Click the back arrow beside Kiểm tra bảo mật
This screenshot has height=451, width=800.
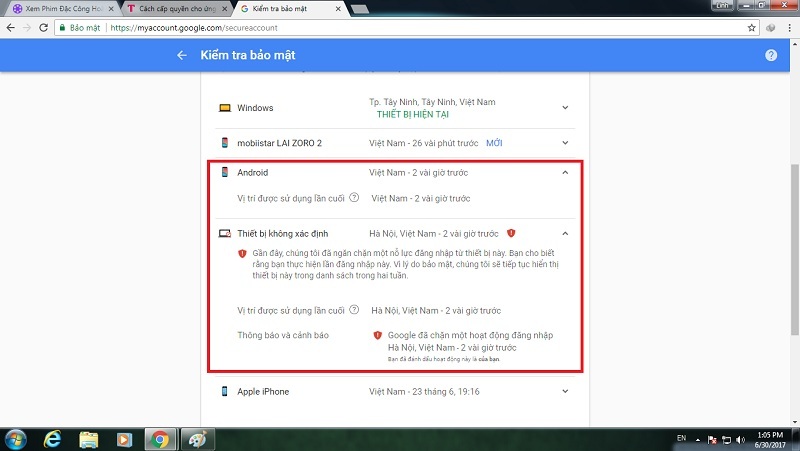[x=181, y=55]
